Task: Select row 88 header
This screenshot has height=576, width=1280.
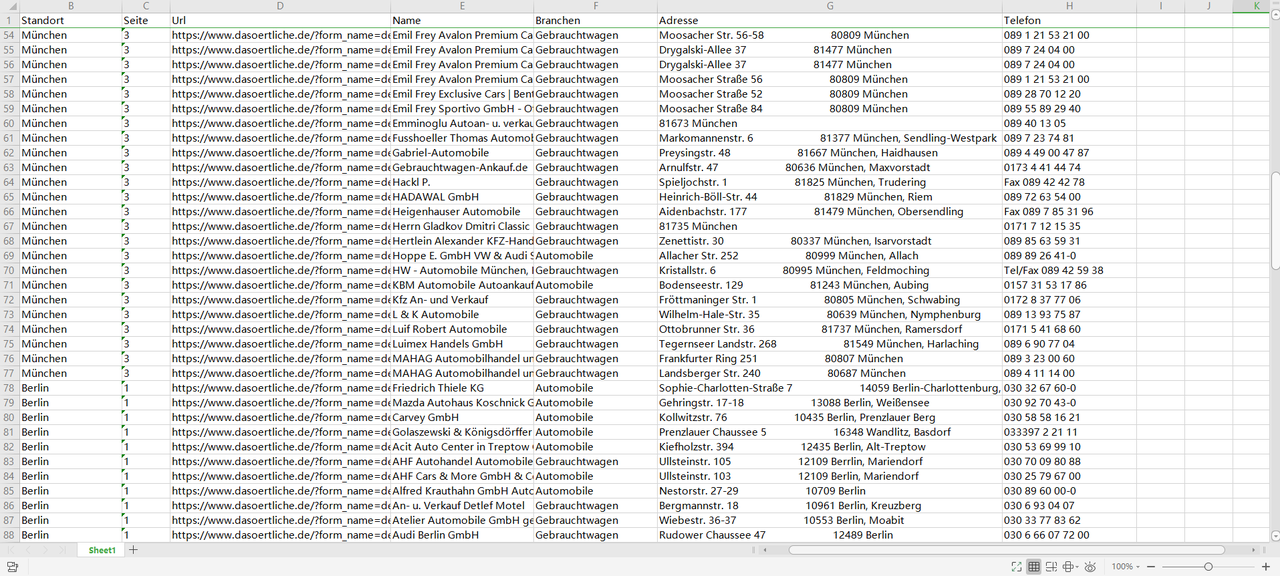Action: coord(9,535)
